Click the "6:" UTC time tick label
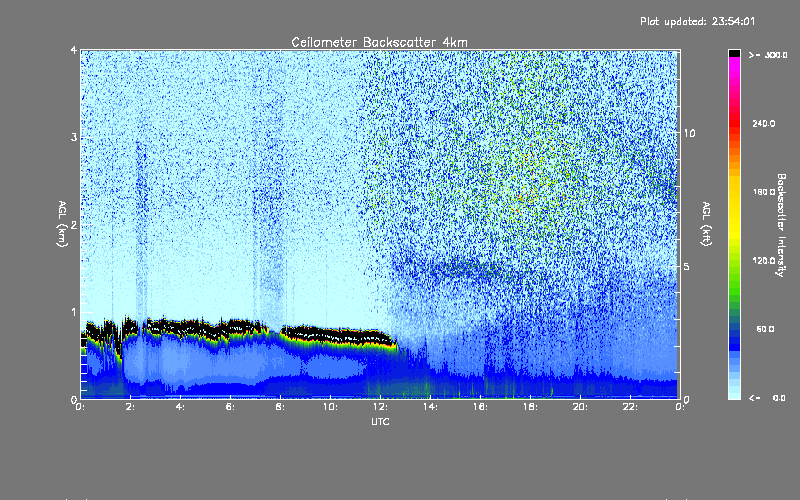Viewport: 800px width, 500px height. point(231,407)
